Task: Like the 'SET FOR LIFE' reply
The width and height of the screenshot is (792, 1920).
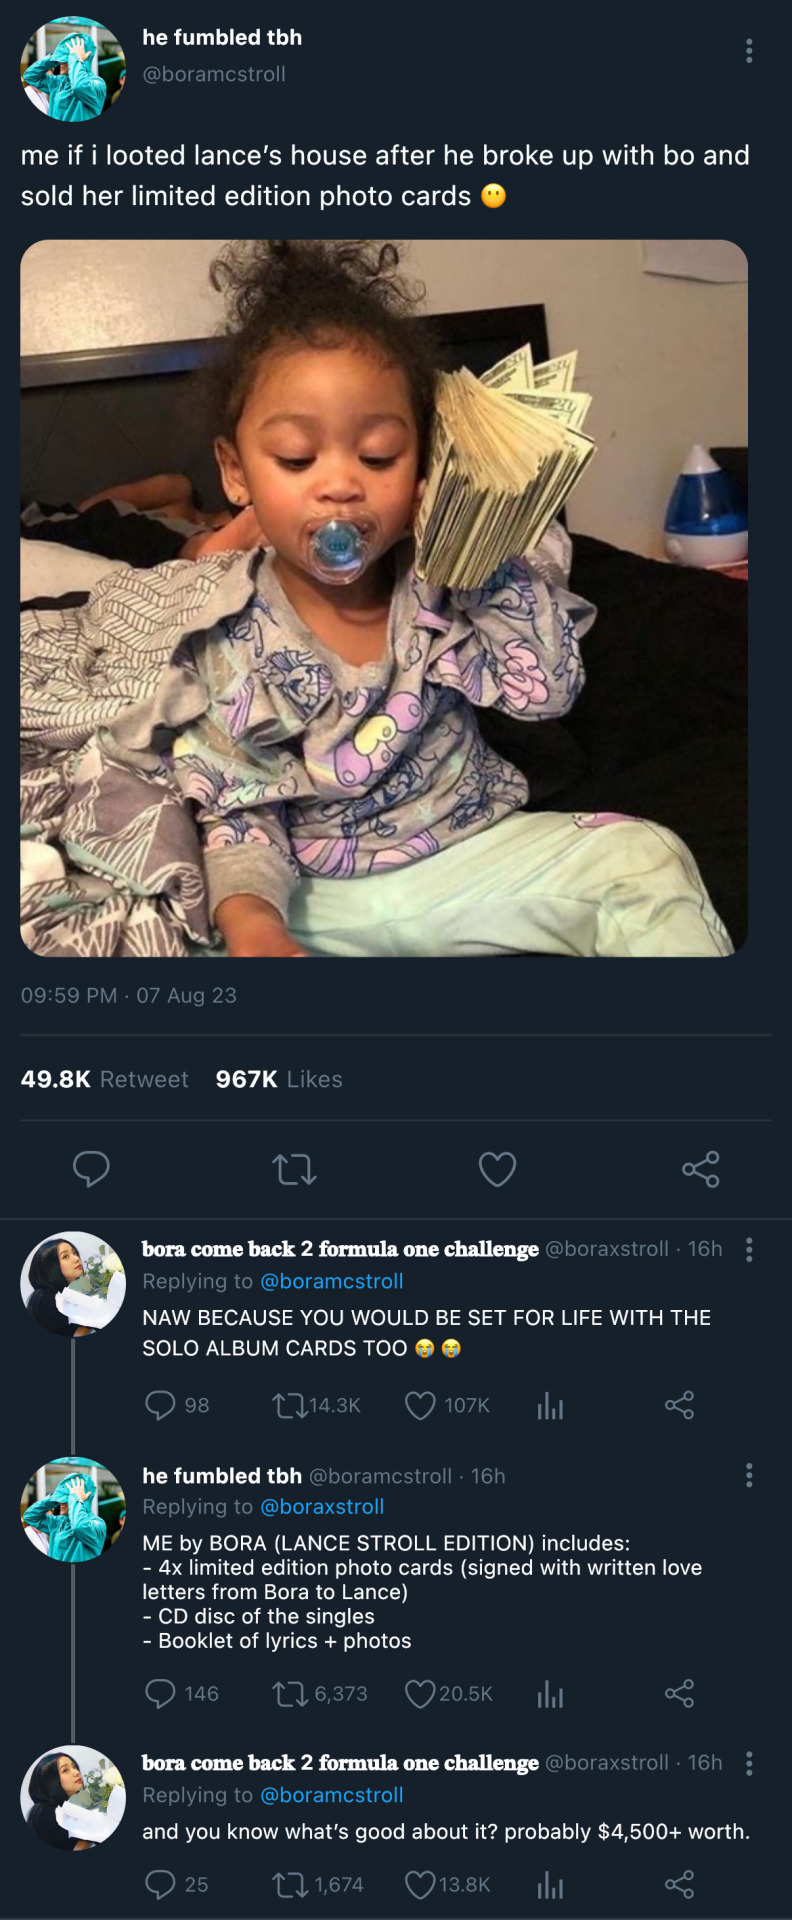Action: 421,1406
